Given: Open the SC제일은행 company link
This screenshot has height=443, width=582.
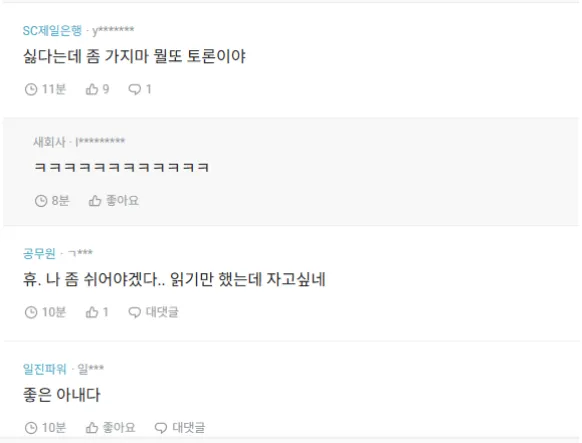Looking at the screenshot, I should [52, 30].
